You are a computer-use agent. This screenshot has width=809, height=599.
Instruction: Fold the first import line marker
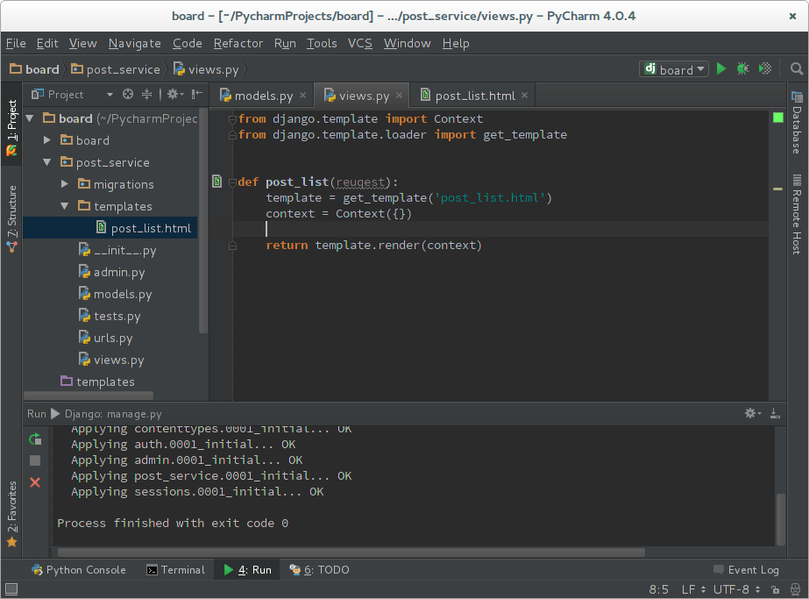(233, 119)
